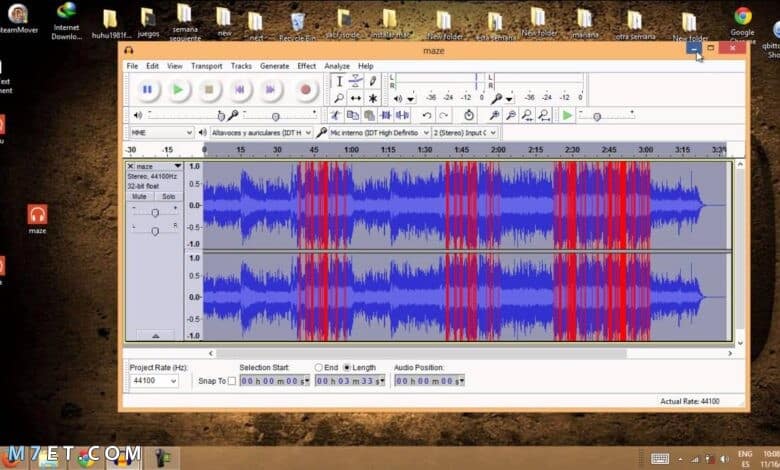Click the Fit Selection zoom icon
Image resolution: width=780 pixels, height=470 pixels.
click(x=527, y=115)
